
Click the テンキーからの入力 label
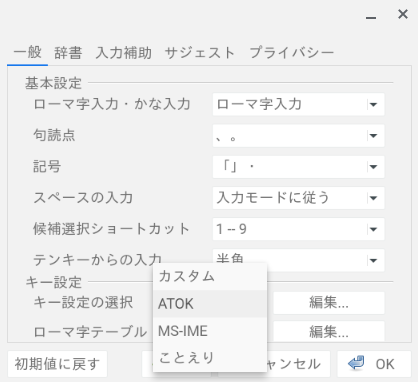(x=97, y=260)
